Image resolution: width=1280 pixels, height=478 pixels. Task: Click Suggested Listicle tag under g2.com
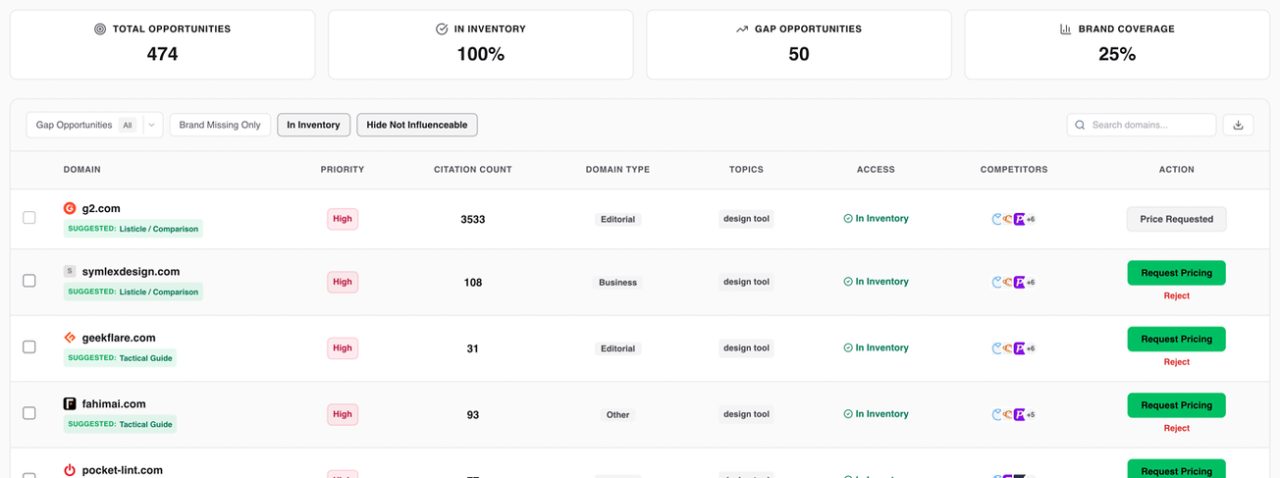(133, 229)
